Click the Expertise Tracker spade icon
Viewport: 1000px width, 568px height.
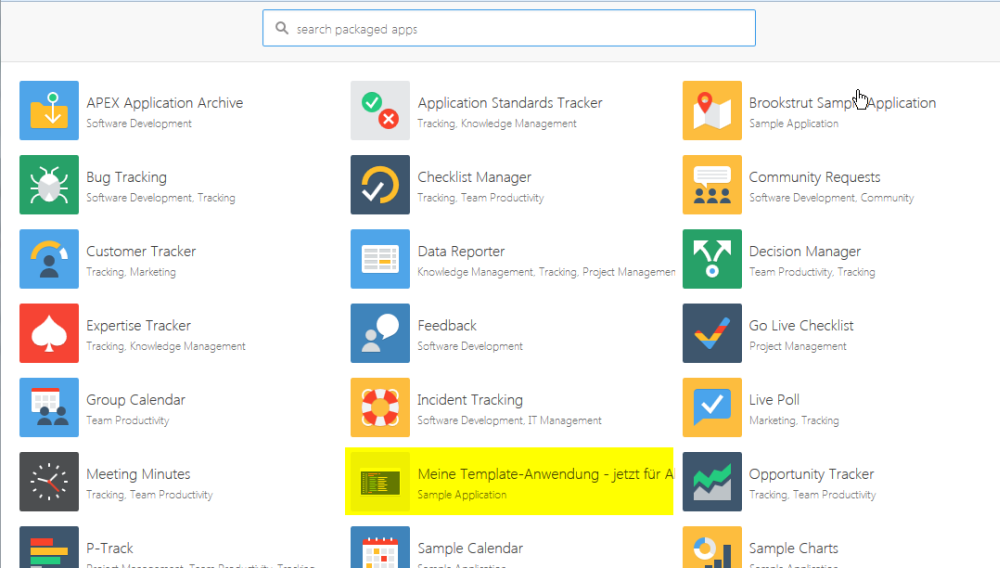tap(49, 333)
